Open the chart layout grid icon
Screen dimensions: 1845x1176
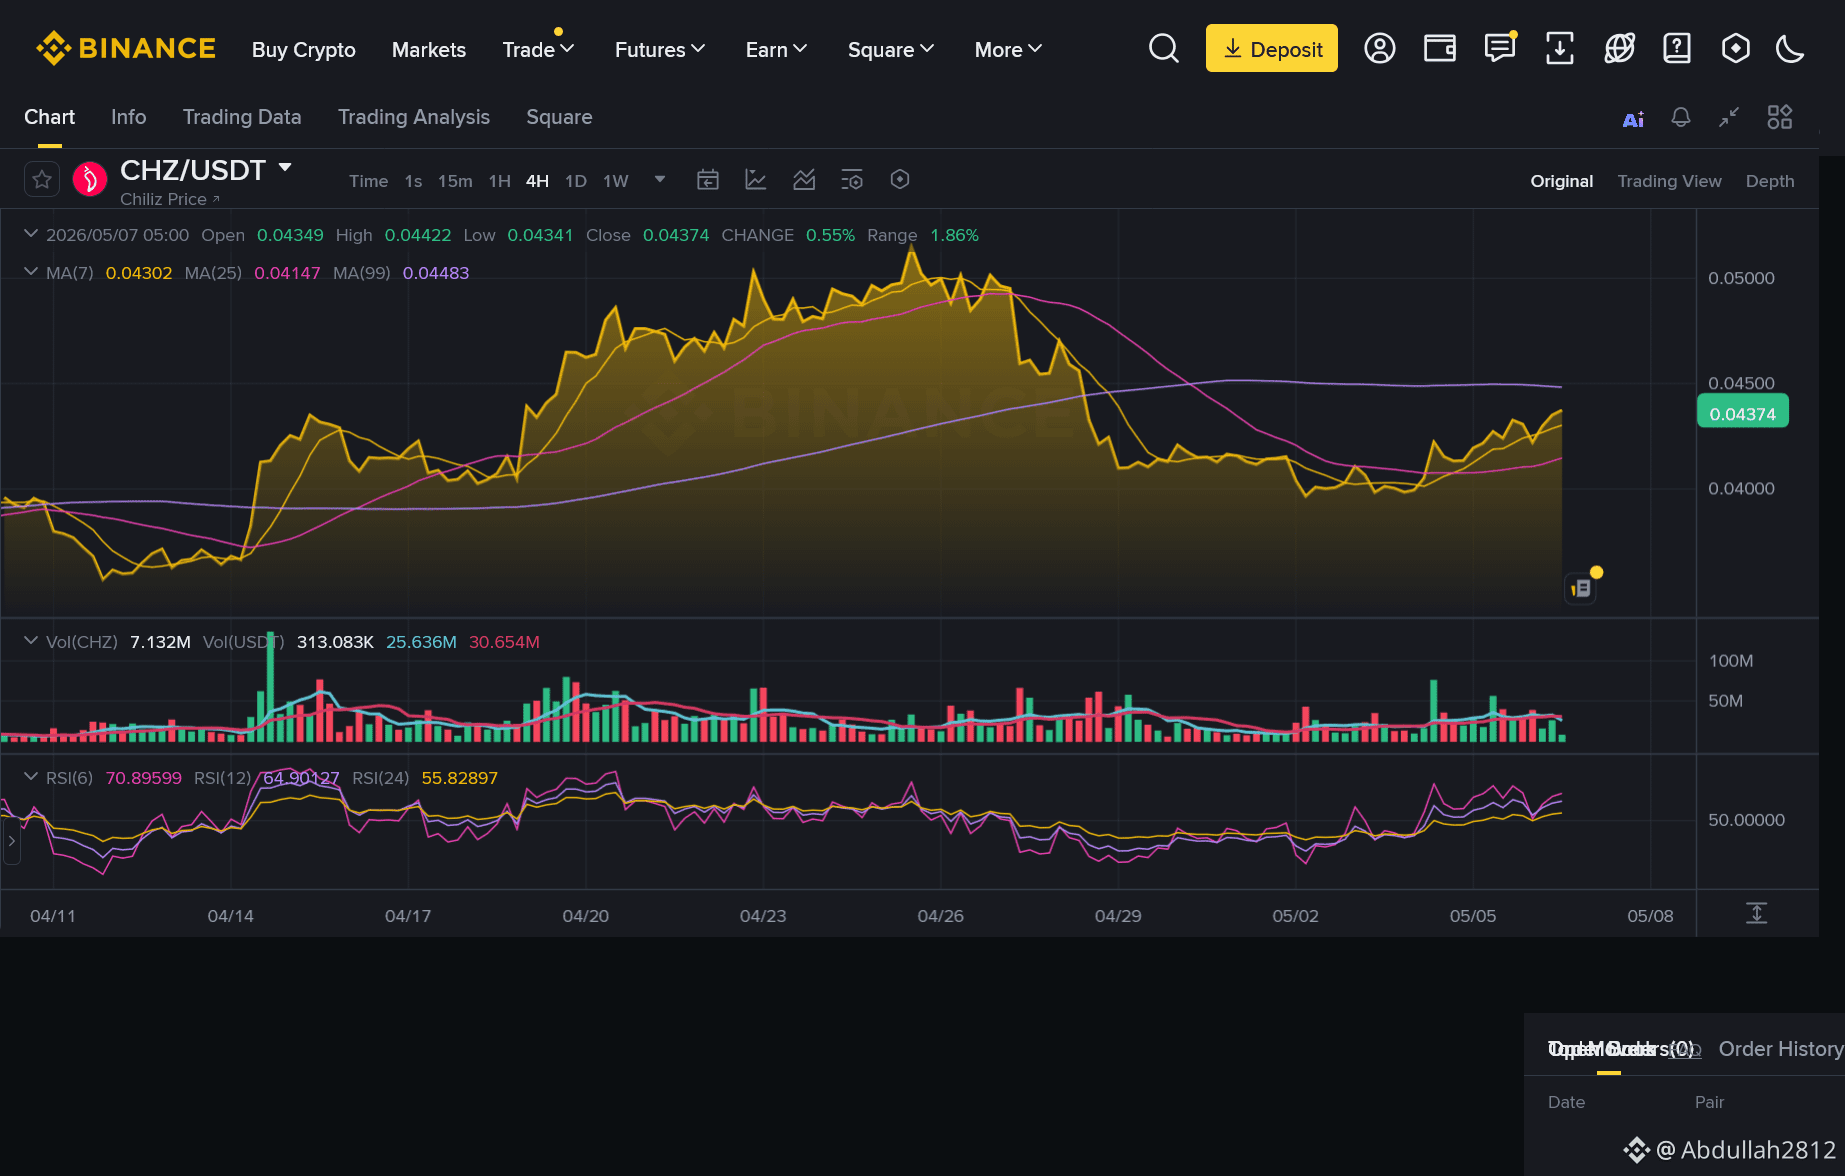tap(1780, 117)
